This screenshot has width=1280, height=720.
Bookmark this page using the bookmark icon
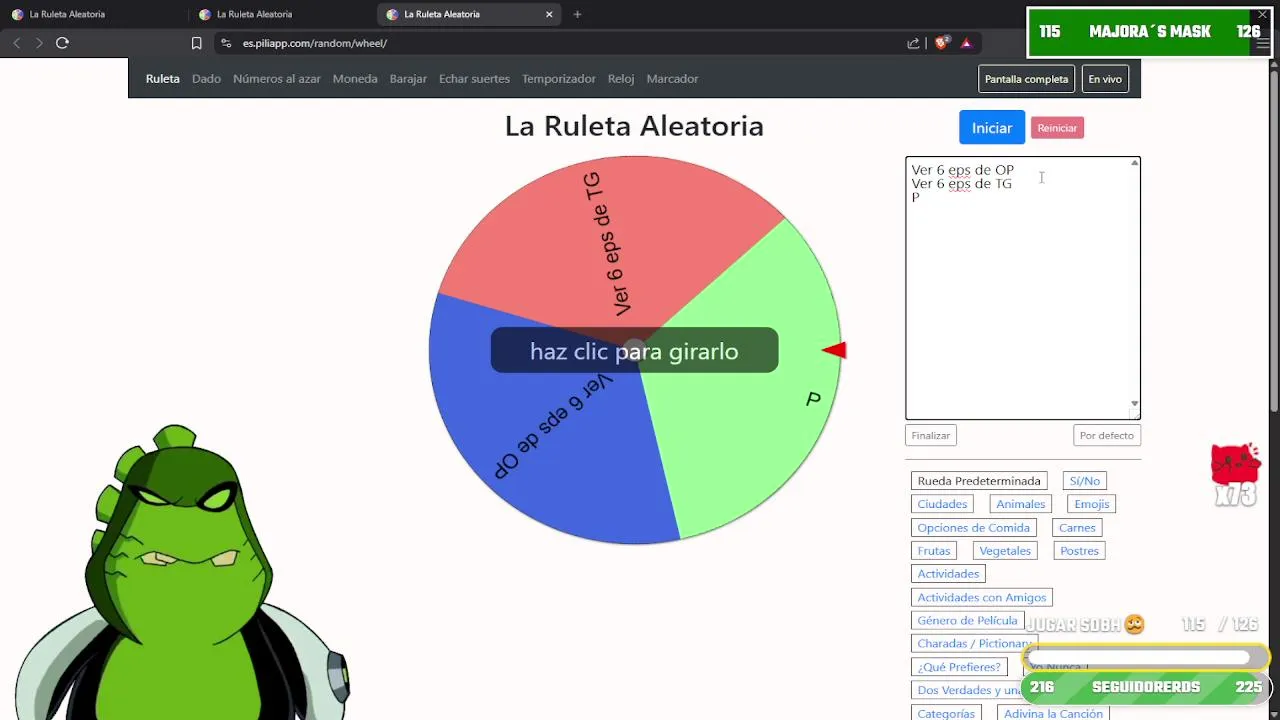(196, 43)
